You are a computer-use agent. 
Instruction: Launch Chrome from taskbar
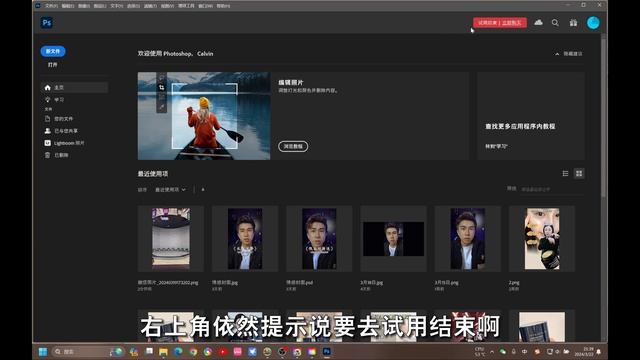pyautogui.click(x=193, y=351)
